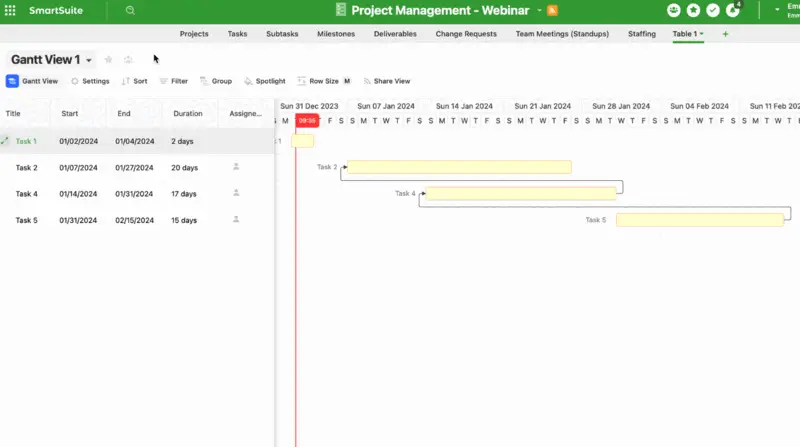Select the Task 2 row title
Viewport: 800px width, 447px height.
27,167
